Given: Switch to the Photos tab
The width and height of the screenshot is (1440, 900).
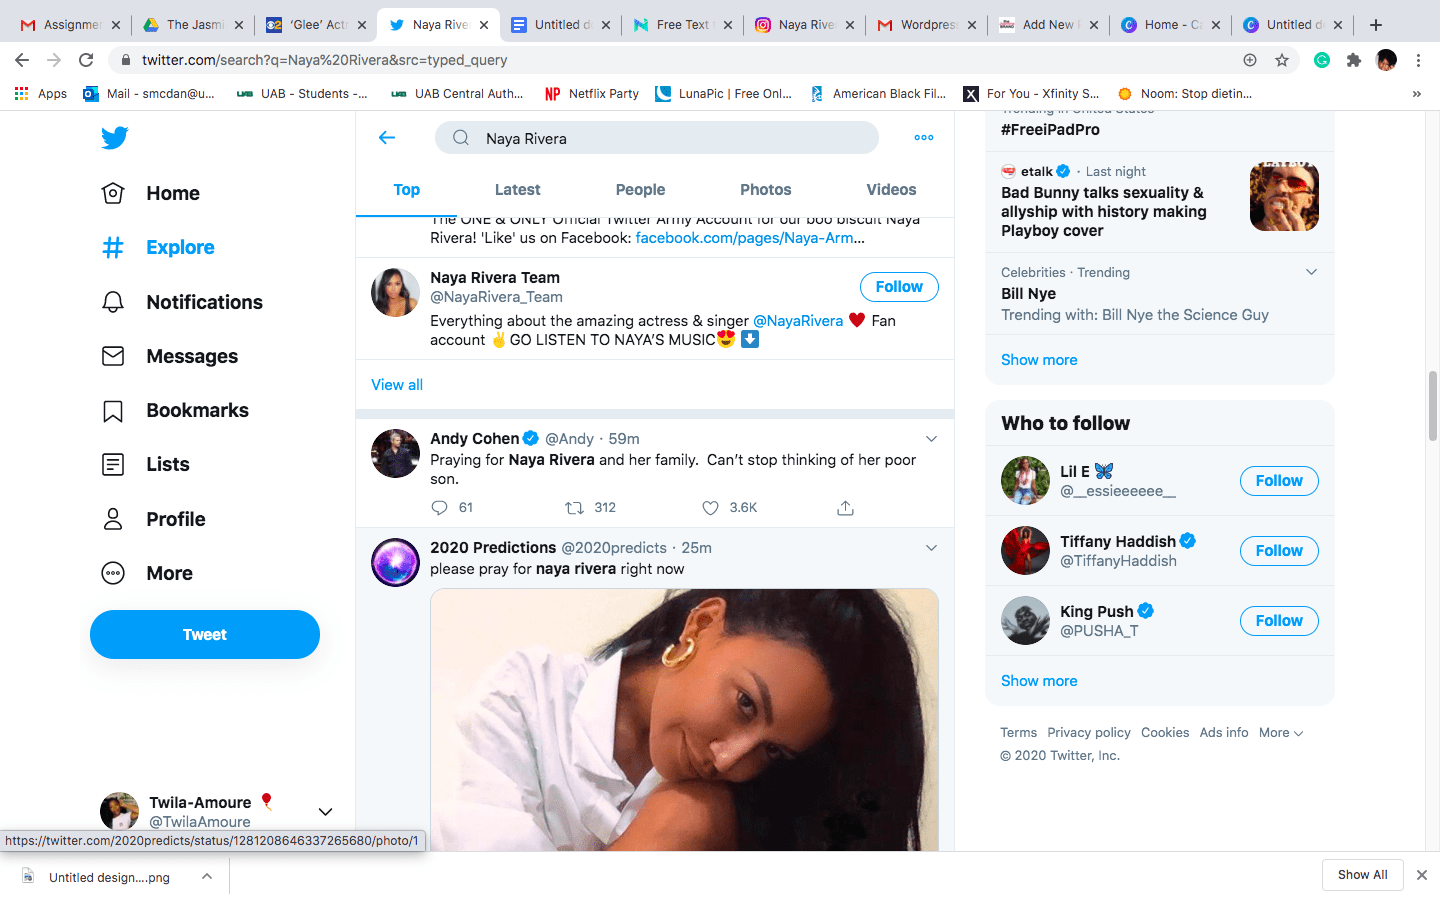Looking at the screenshot, I should coord(765,190).
